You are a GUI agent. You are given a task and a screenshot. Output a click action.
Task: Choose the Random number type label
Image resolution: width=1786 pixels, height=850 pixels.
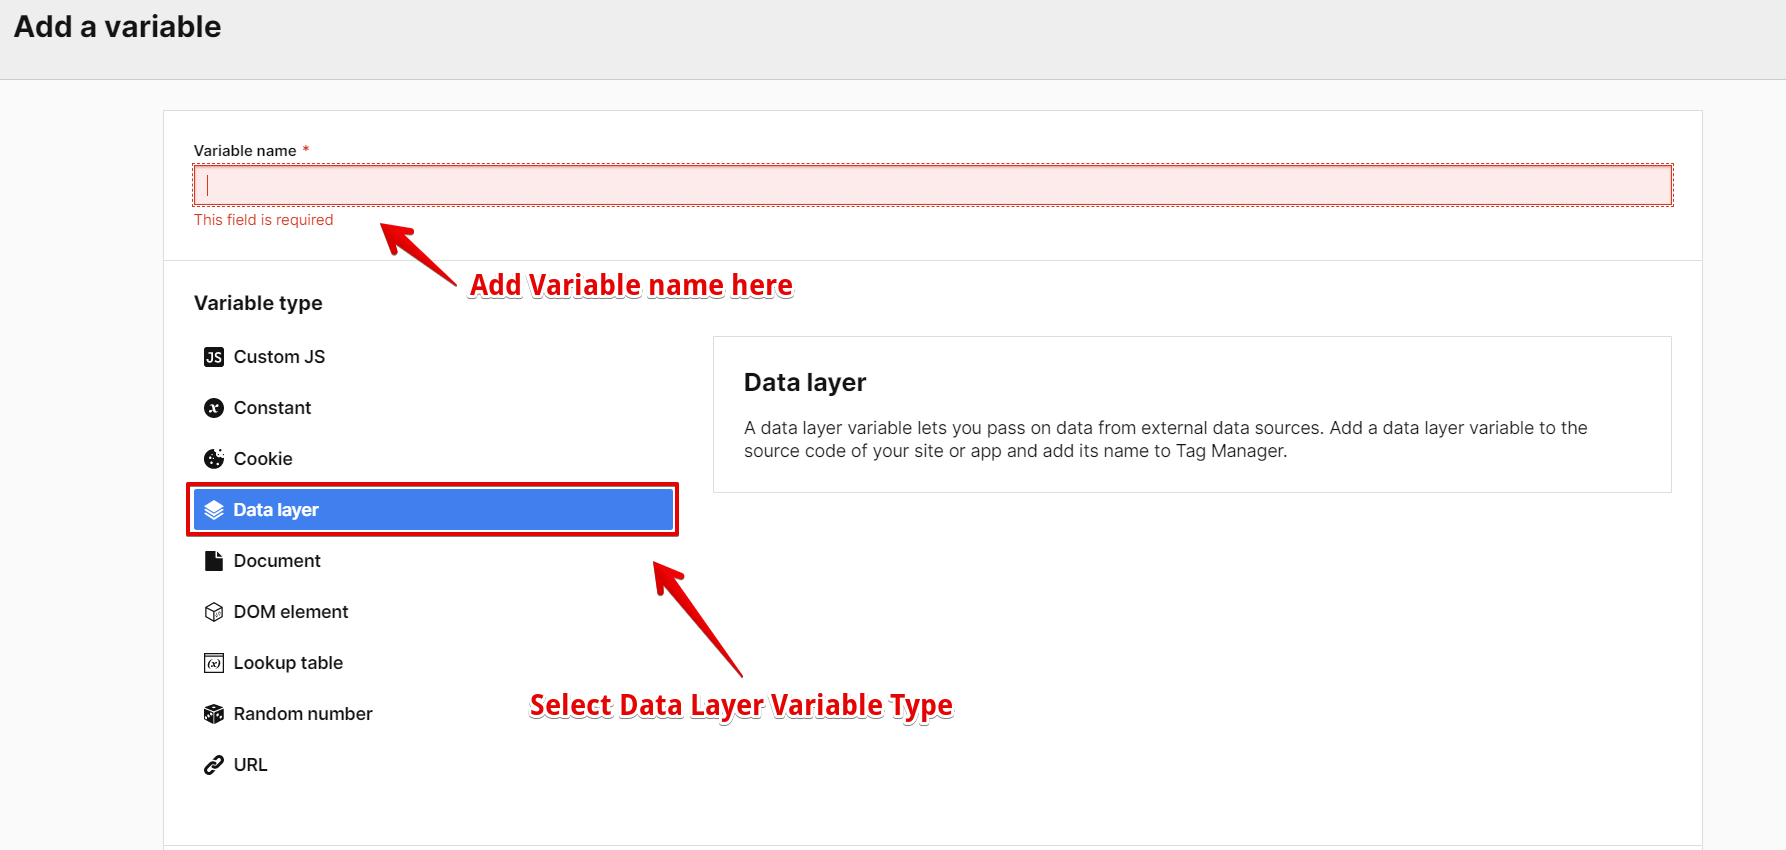pos(303,714)
